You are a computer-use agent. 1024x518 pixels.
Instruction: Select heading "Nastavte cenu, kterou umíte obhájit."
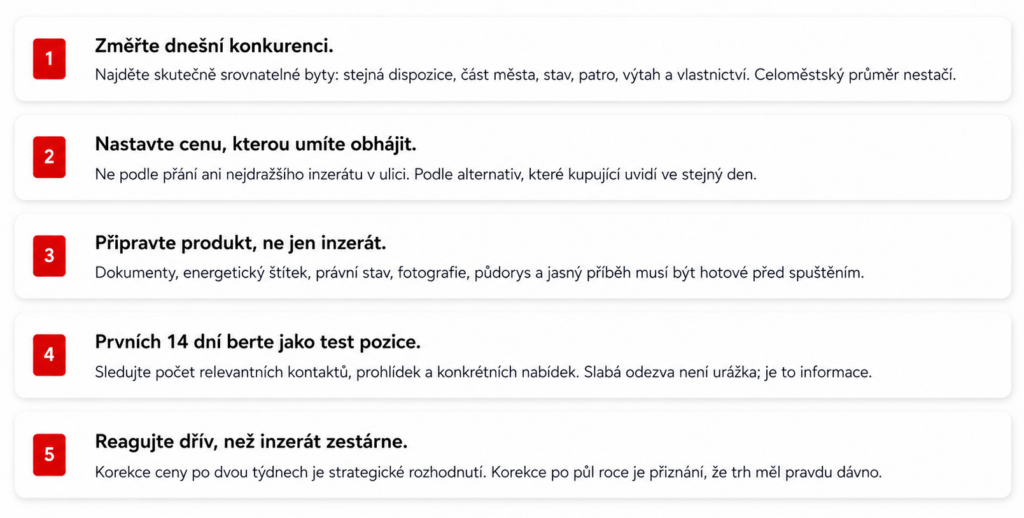click(x=255, y=144)
